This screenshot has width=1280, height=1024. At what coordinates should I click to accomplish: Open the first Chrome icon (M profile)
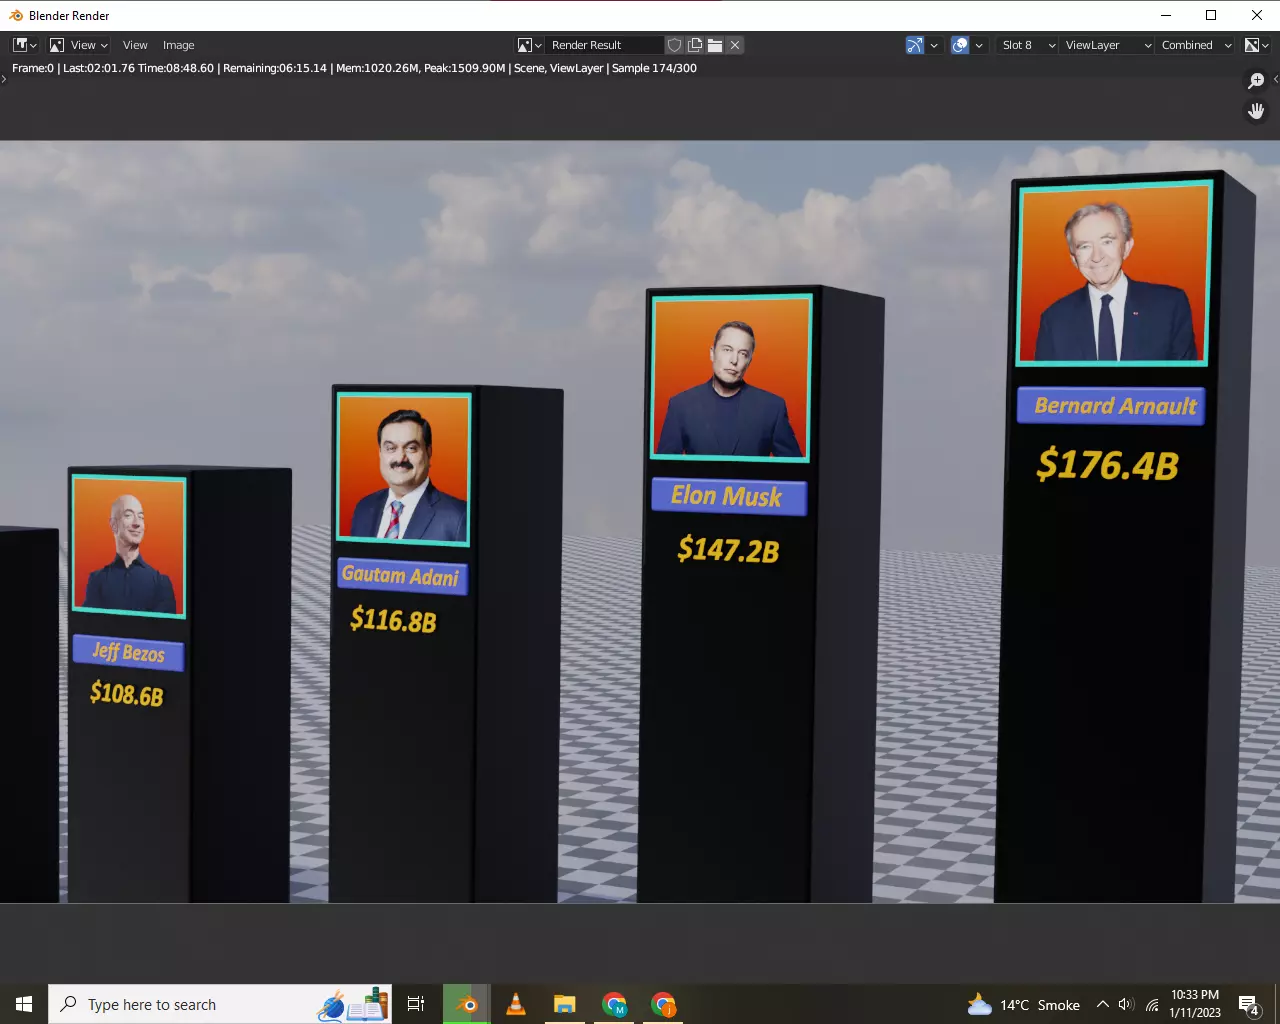614,1004
